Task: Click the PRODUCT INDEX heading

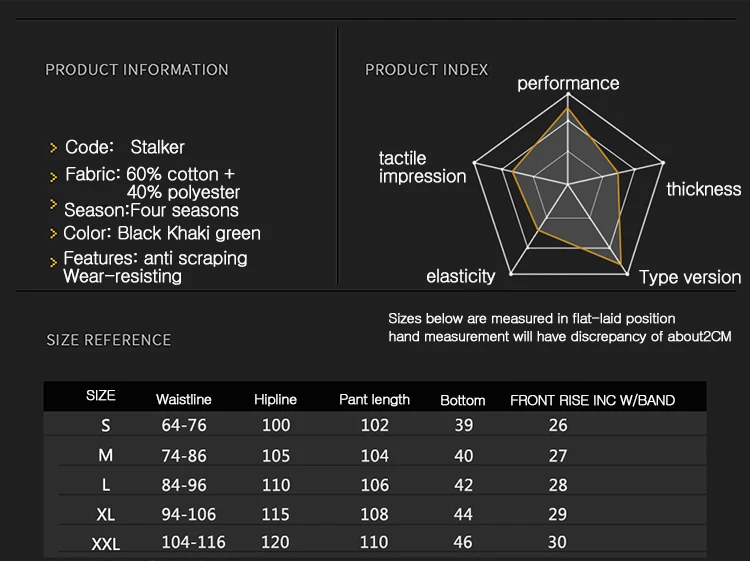Action: pos(427,70)
